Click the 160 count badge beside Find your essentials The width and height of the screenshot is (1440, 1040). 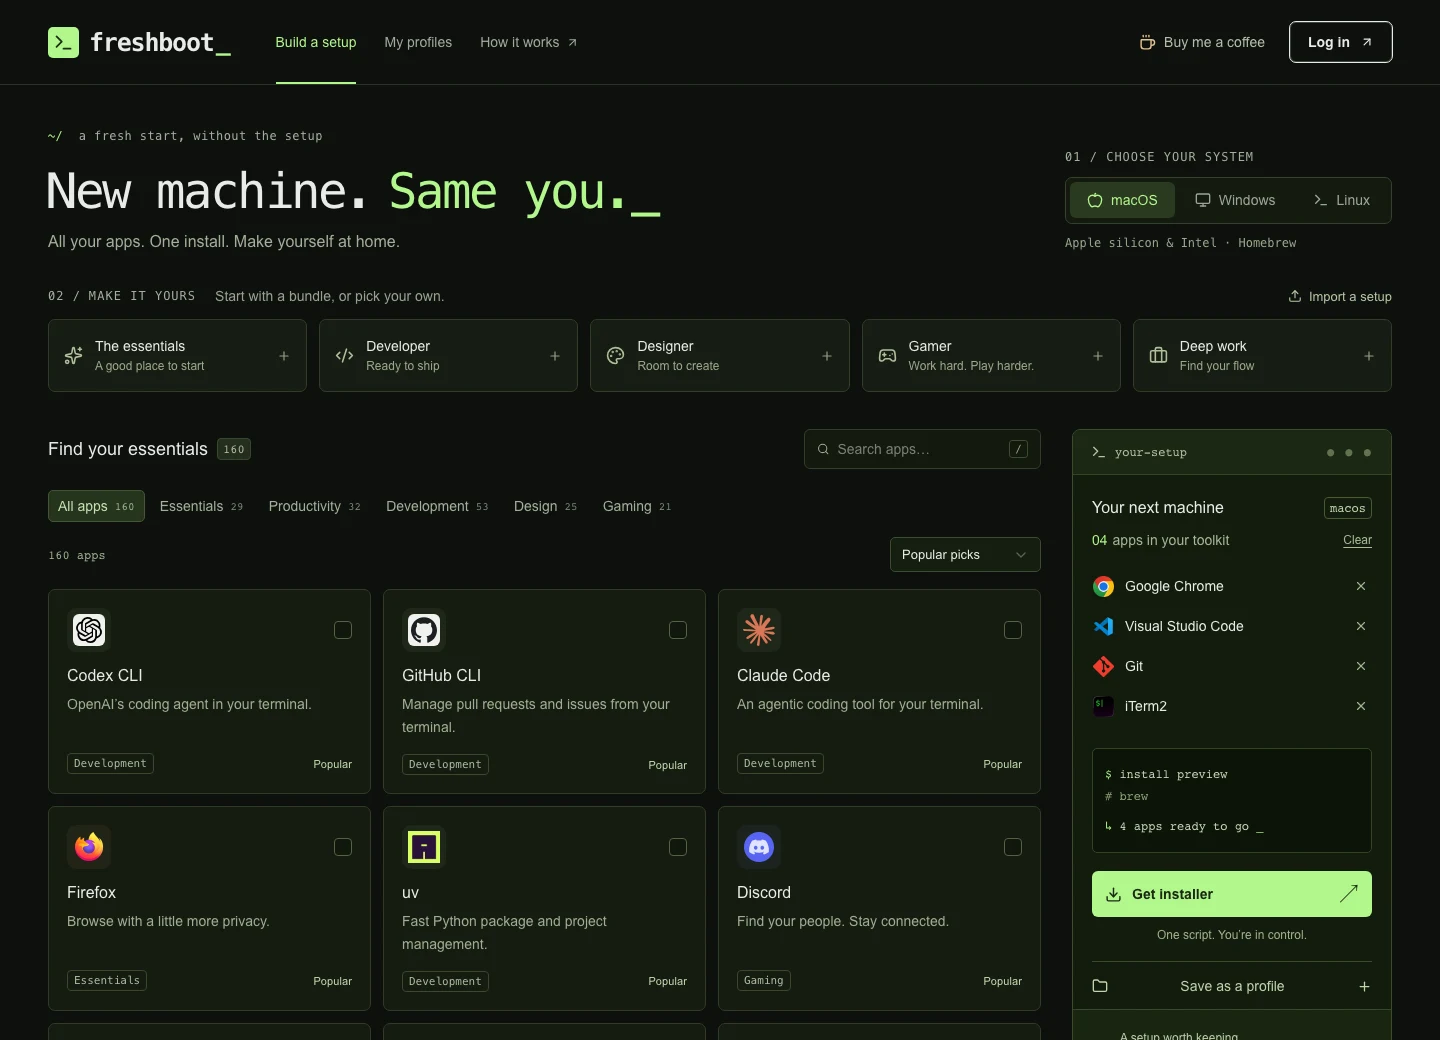[234, 449]
